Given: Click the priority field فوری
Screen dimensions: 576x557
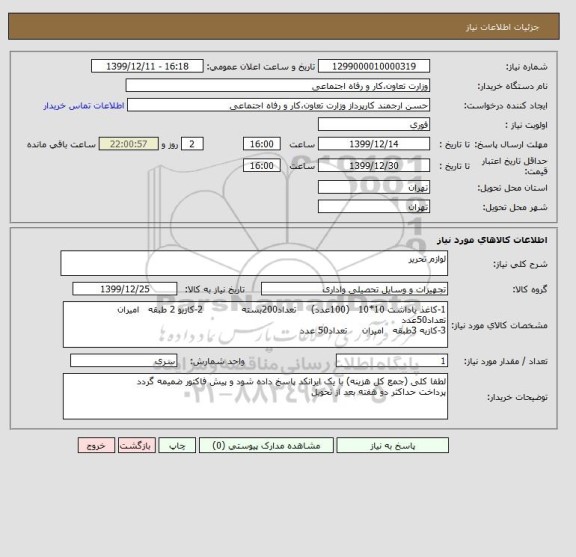Looking at the screenshot, I should click(x=374, y=125).
